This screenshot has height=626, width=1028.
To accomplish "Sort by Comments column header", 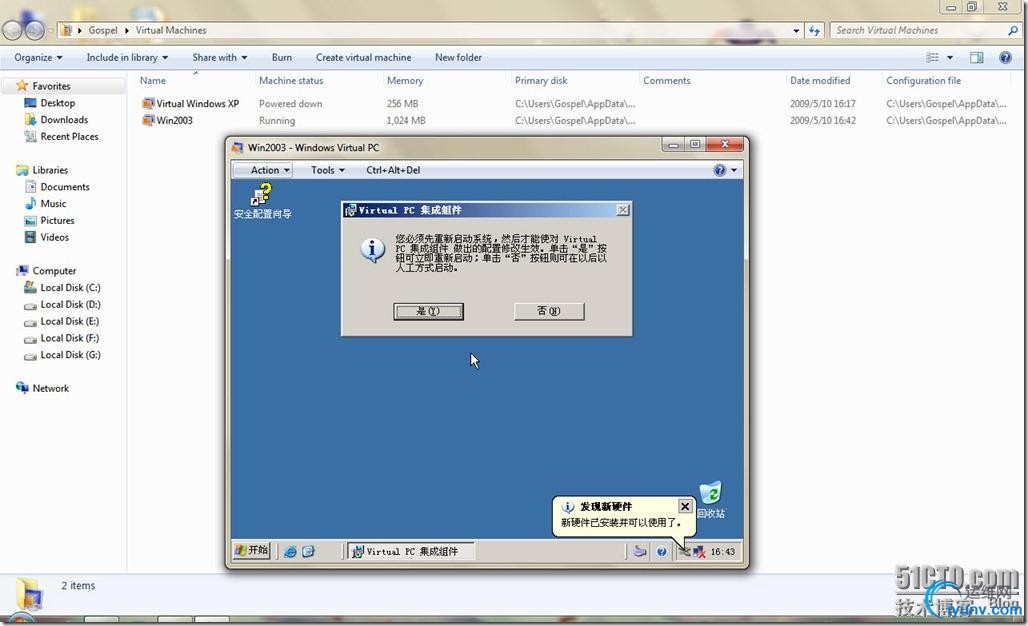I will pos(666,81).
